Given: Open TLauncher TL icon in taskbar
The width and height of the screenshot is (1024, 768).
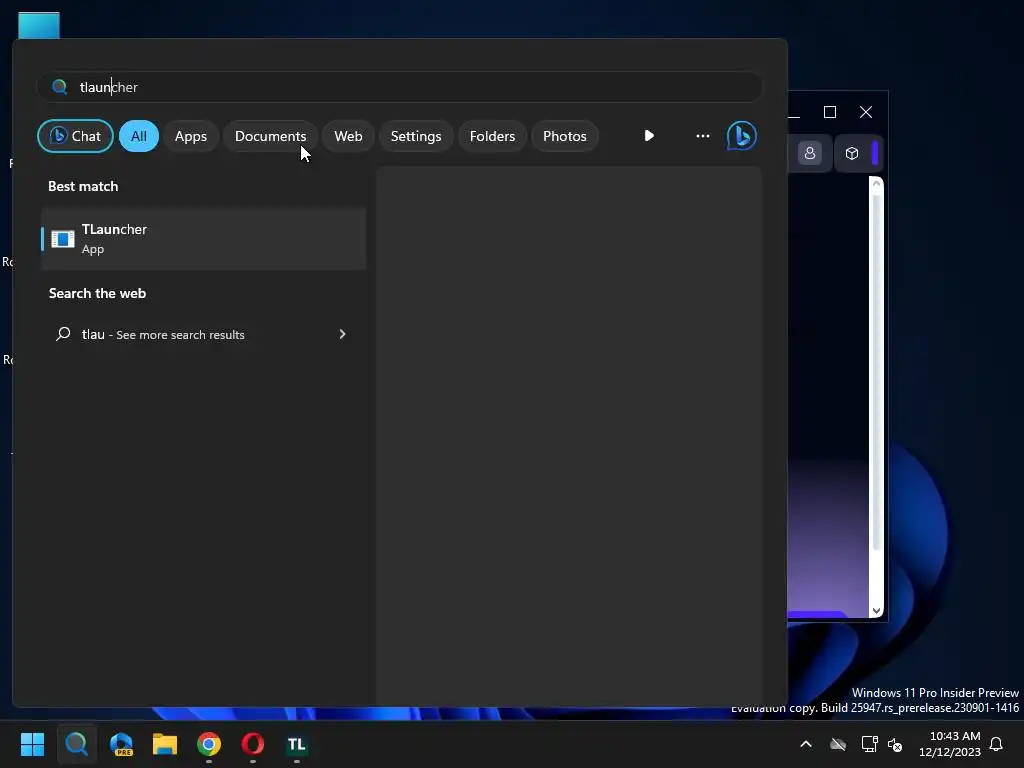Looking at the screenshot, I should click(x=296, y=744).
